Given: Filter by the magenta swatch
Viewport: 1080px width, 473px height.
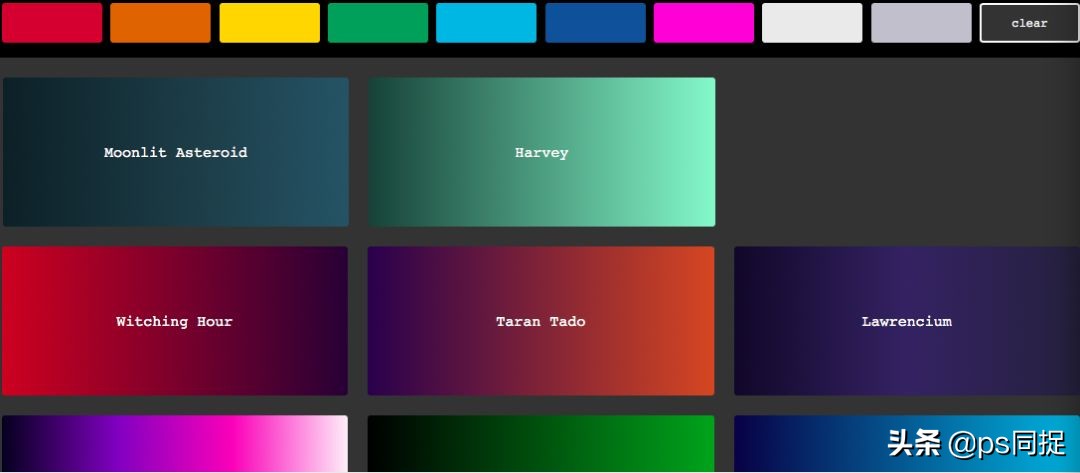Looking at the screenshot, I should 704,23.
